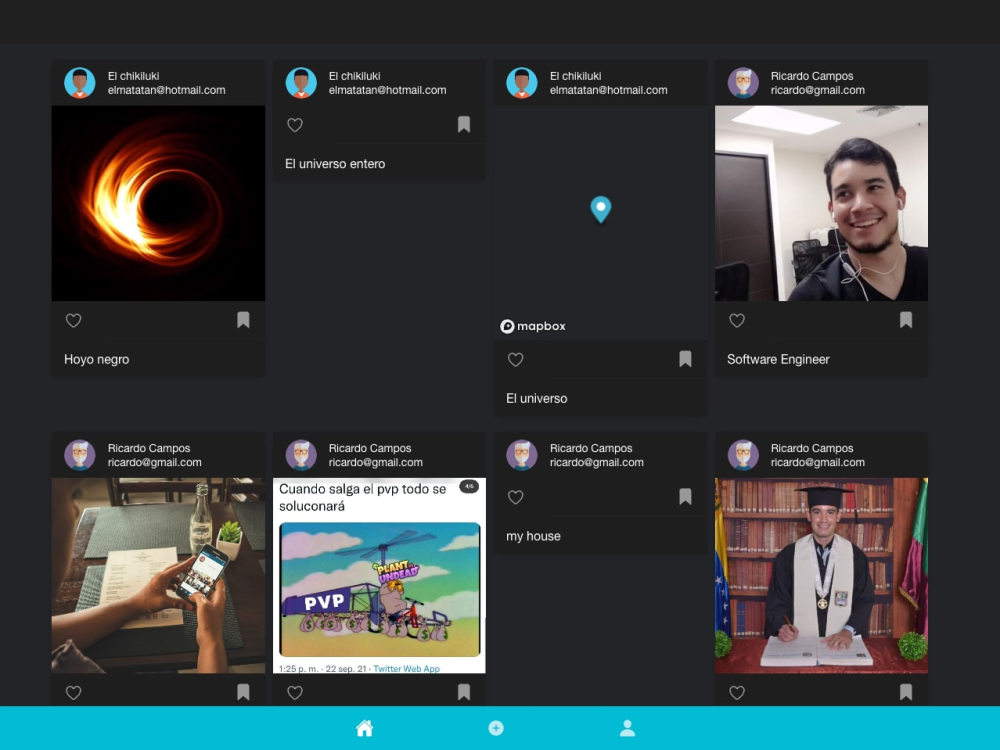
Task: Open the black hole image
Action: coord(158,203)
